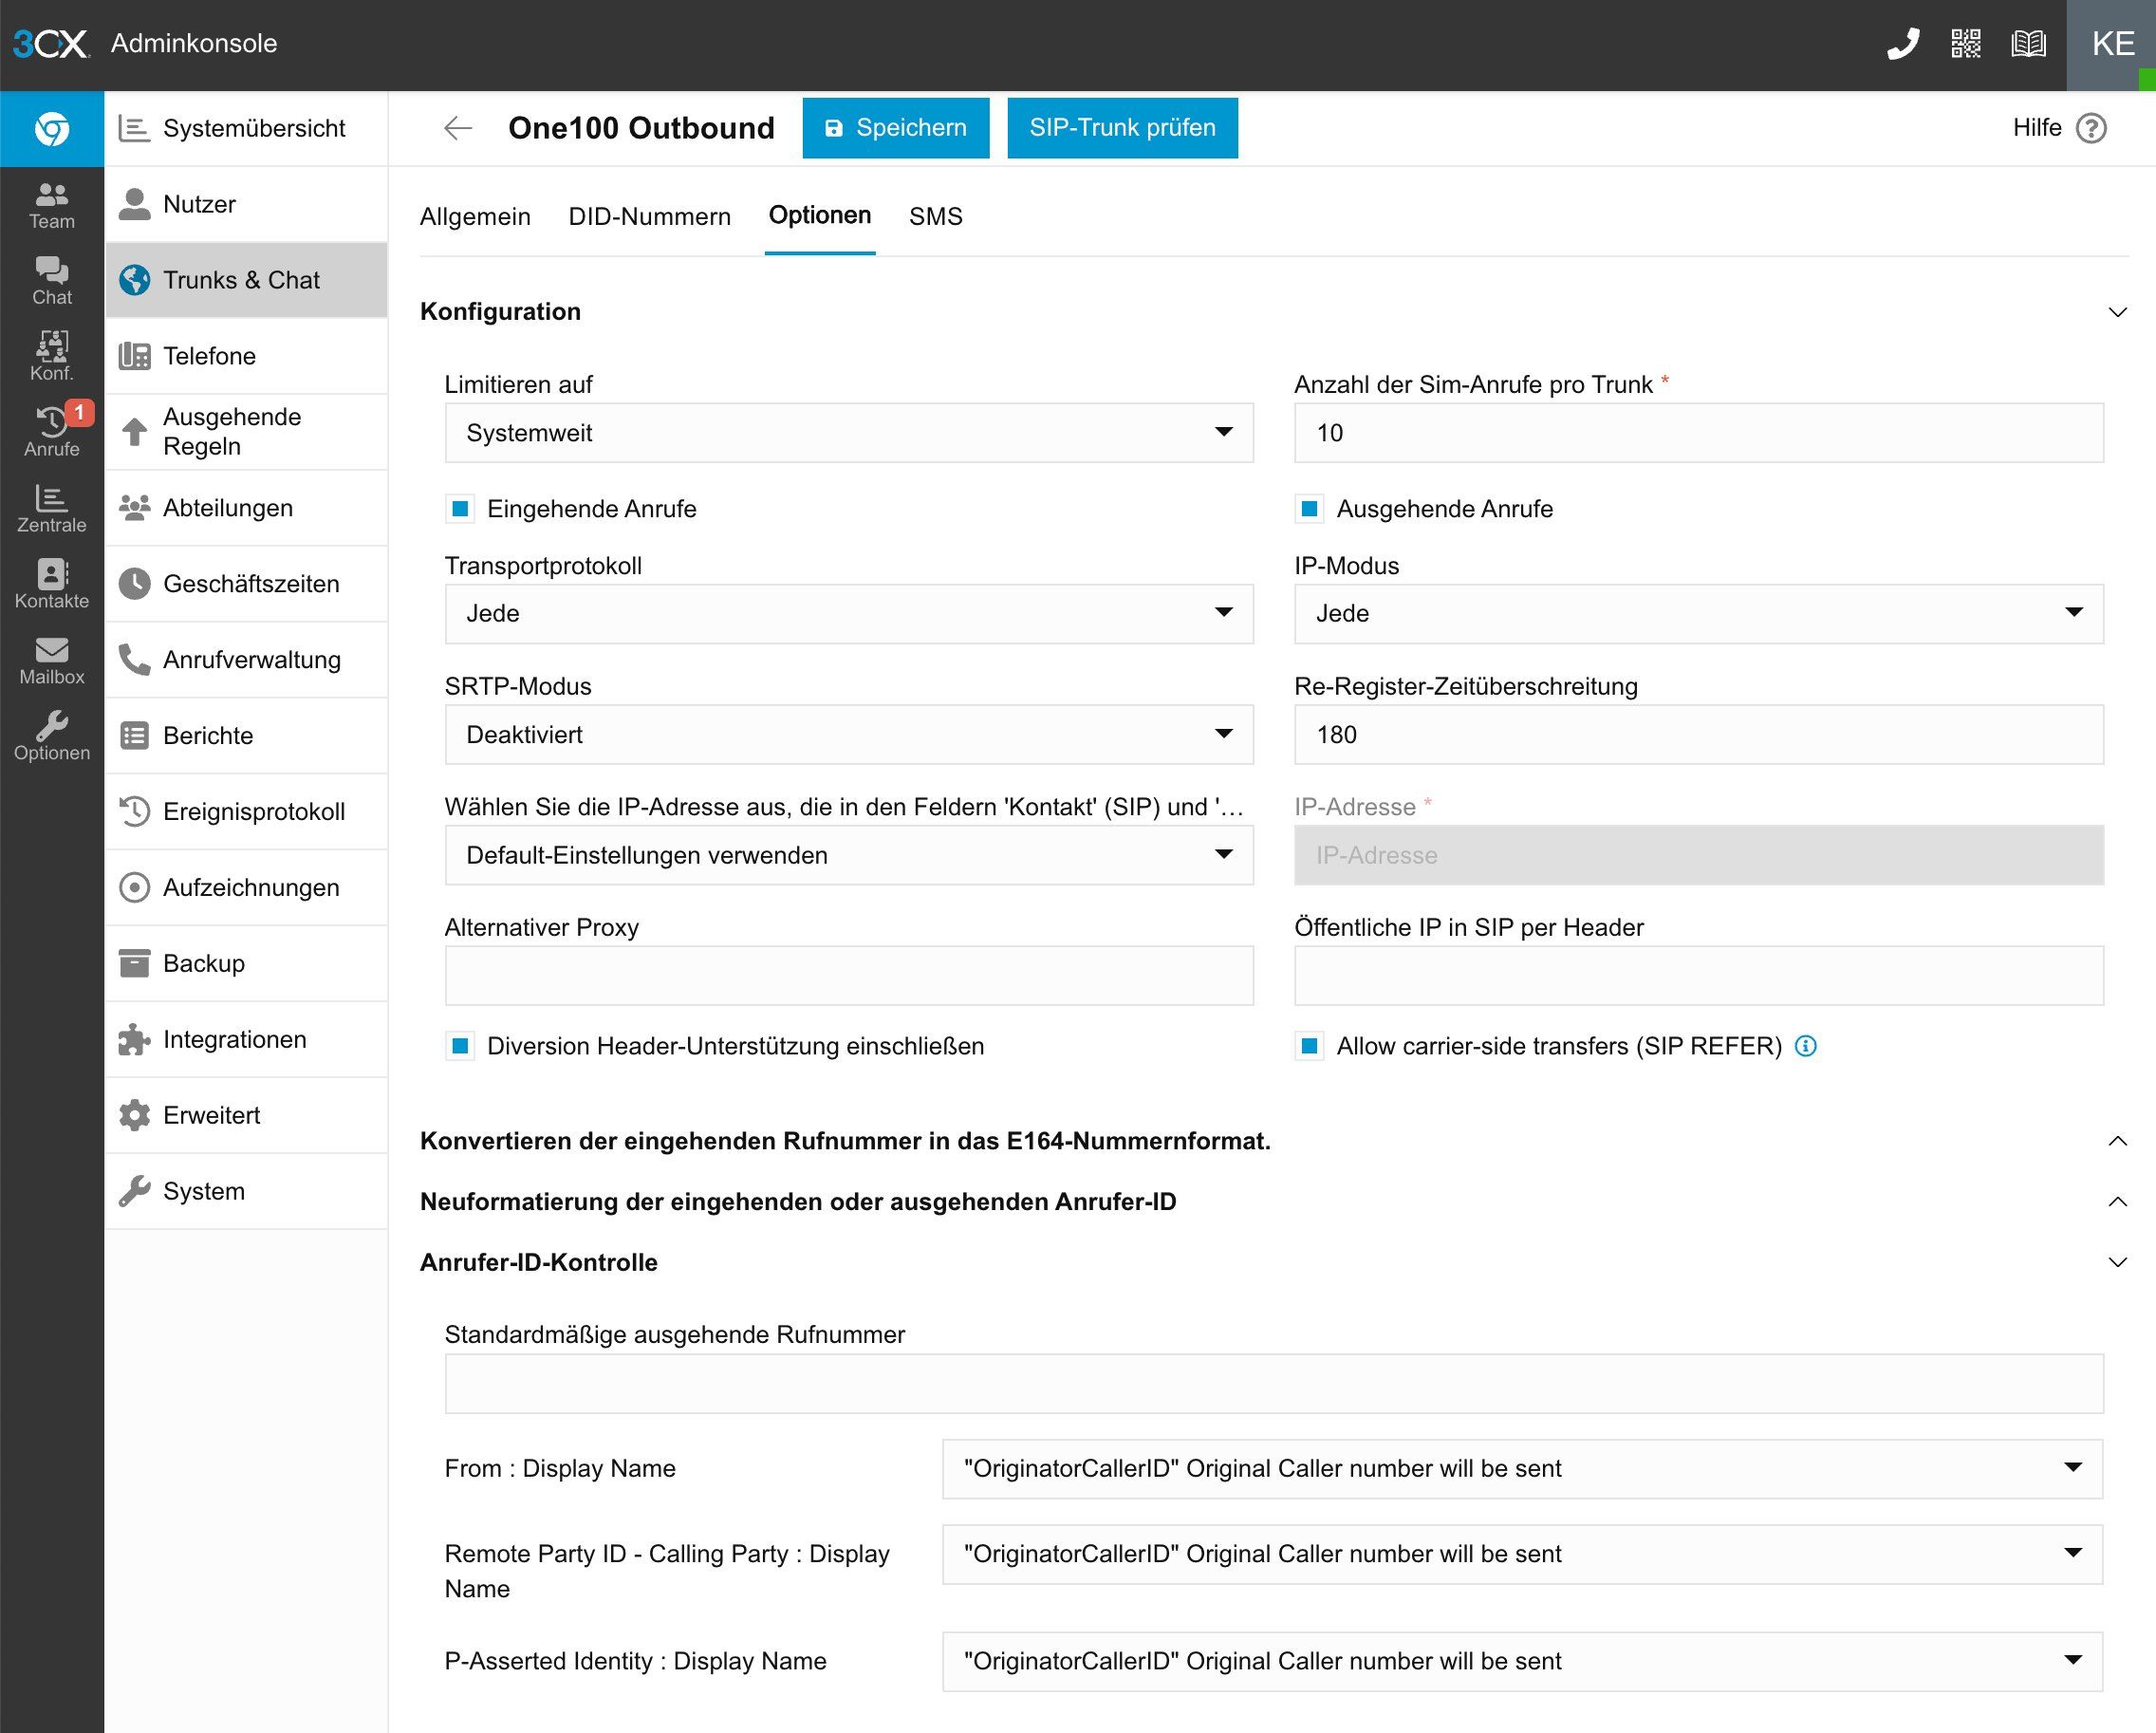Switch to the SMS tab
This screenshot has width=2156, height=1733.
coord(936,217)
